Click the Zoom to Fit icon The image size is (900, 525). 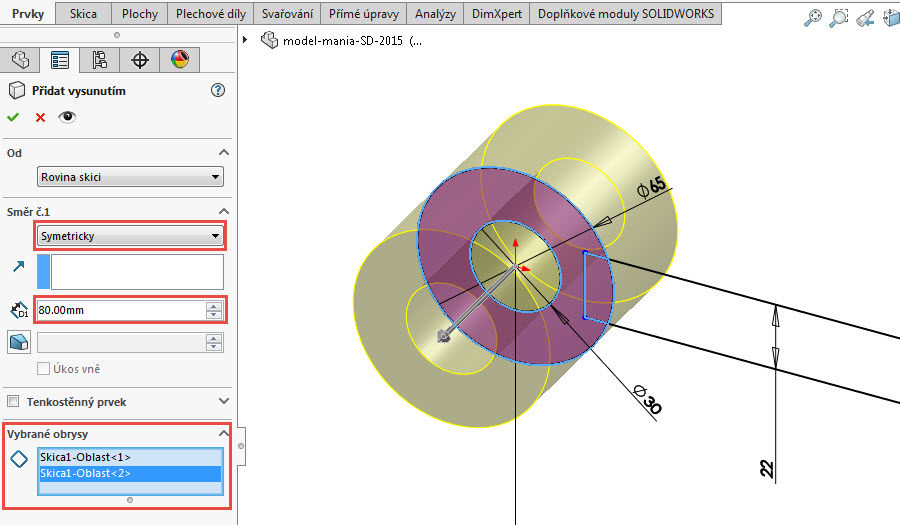point(815,17)
